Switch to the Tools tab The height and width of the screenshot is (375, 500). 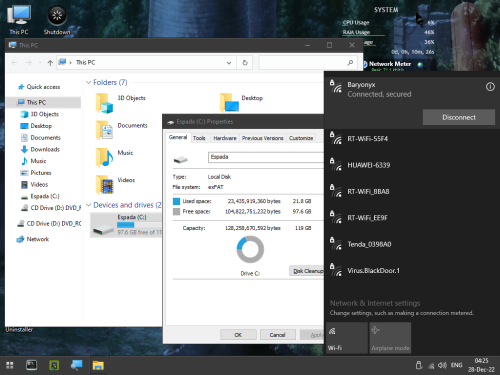199,138
